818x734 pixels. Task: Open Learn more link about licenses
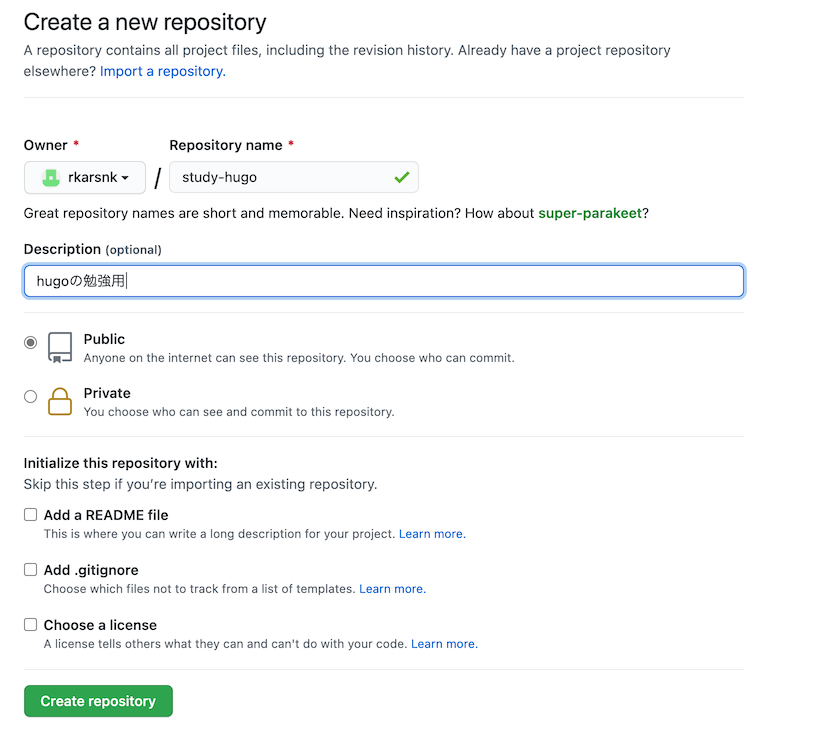pyautogui.click(x=444, y=644)
